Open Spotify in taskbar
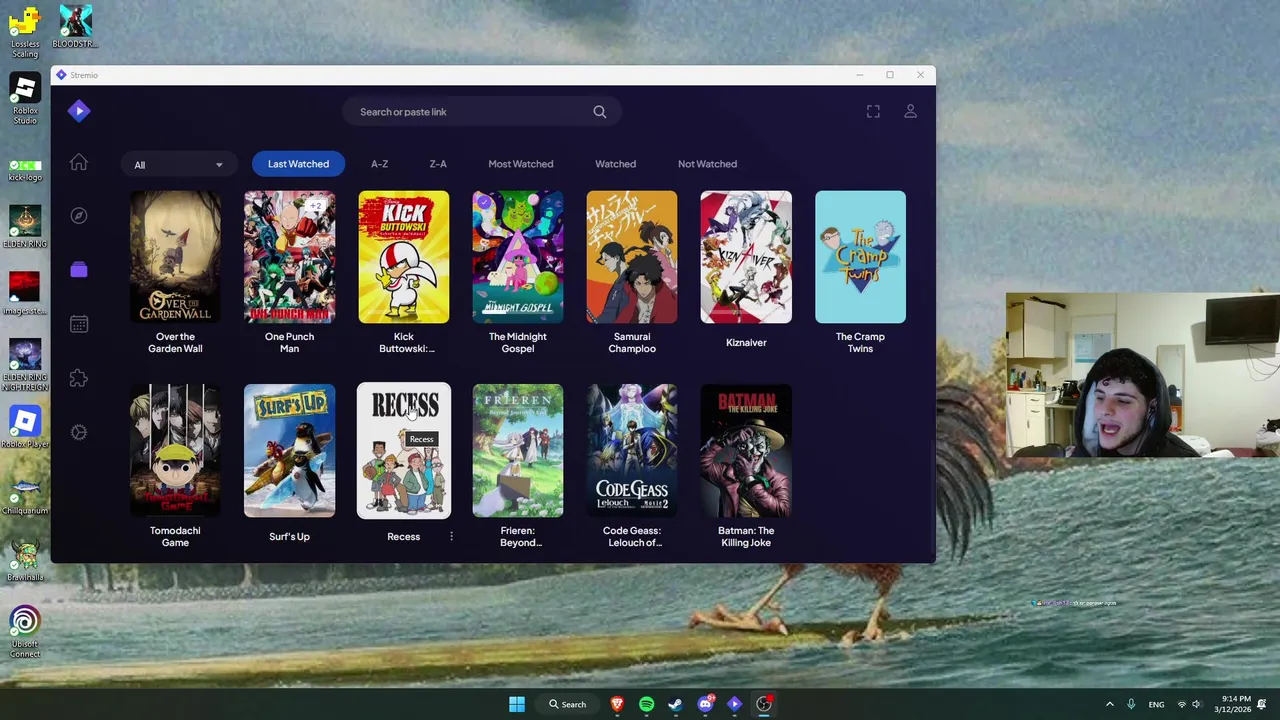Viewport: 1280px width, 720px height. [646, 704]
